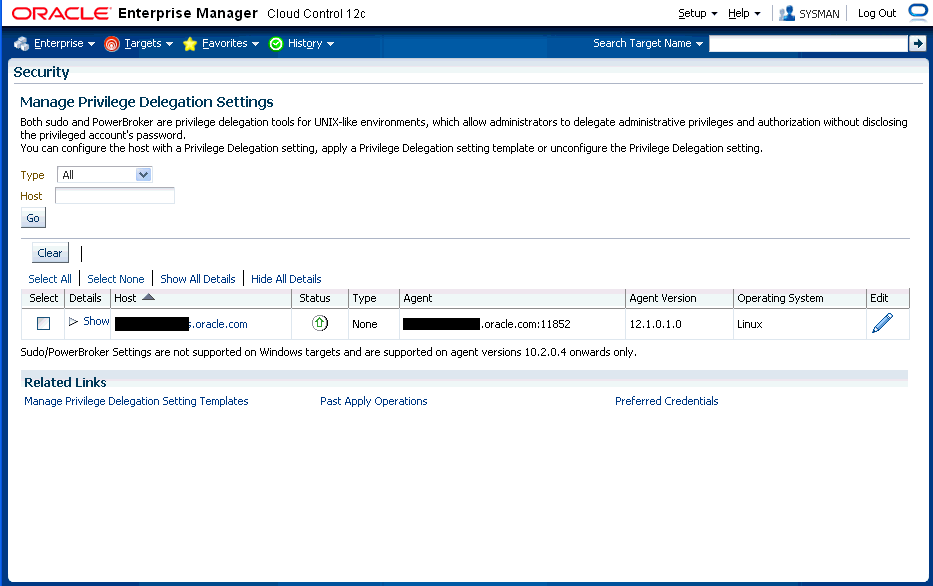The image size is (933, 586).
Task: Click the Targets bullseye icon
Action: tap(112, 43)
